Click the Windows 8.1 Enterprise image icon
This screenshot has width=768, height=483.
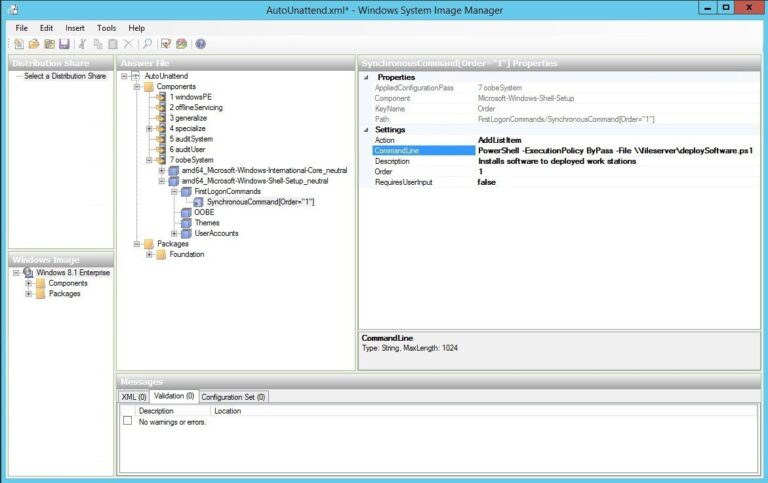pyautogui.click(x=28, y=272)
